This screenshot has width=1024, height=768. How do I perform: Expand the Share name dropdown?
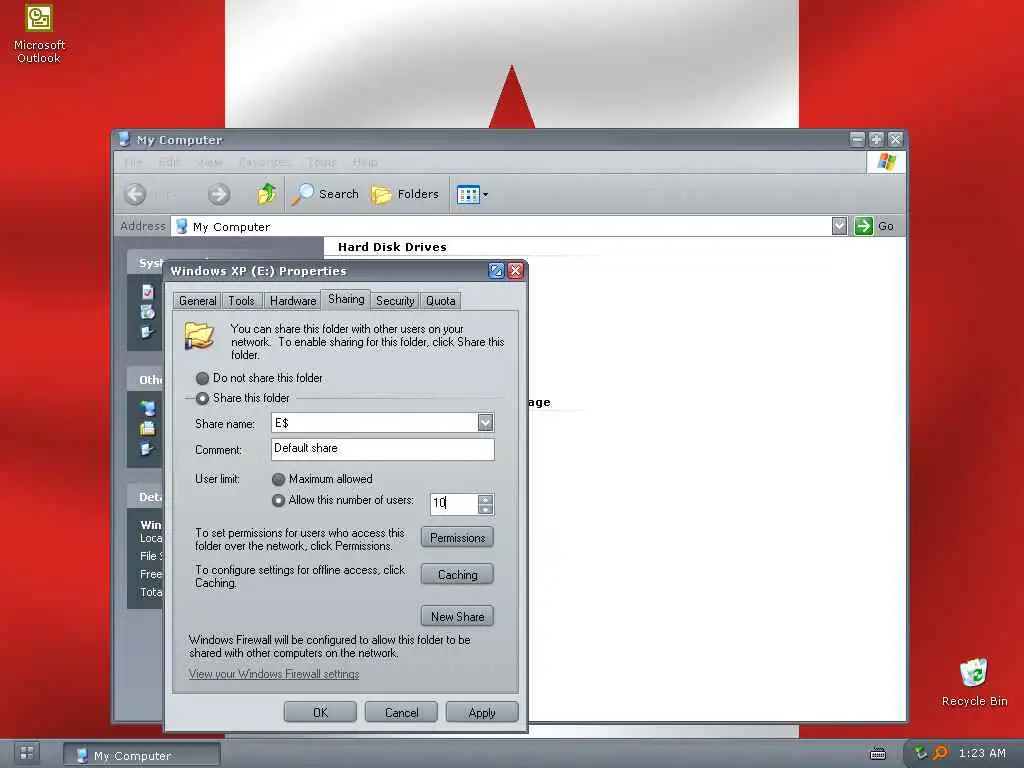pyautogui.click(x=485, y=423)
